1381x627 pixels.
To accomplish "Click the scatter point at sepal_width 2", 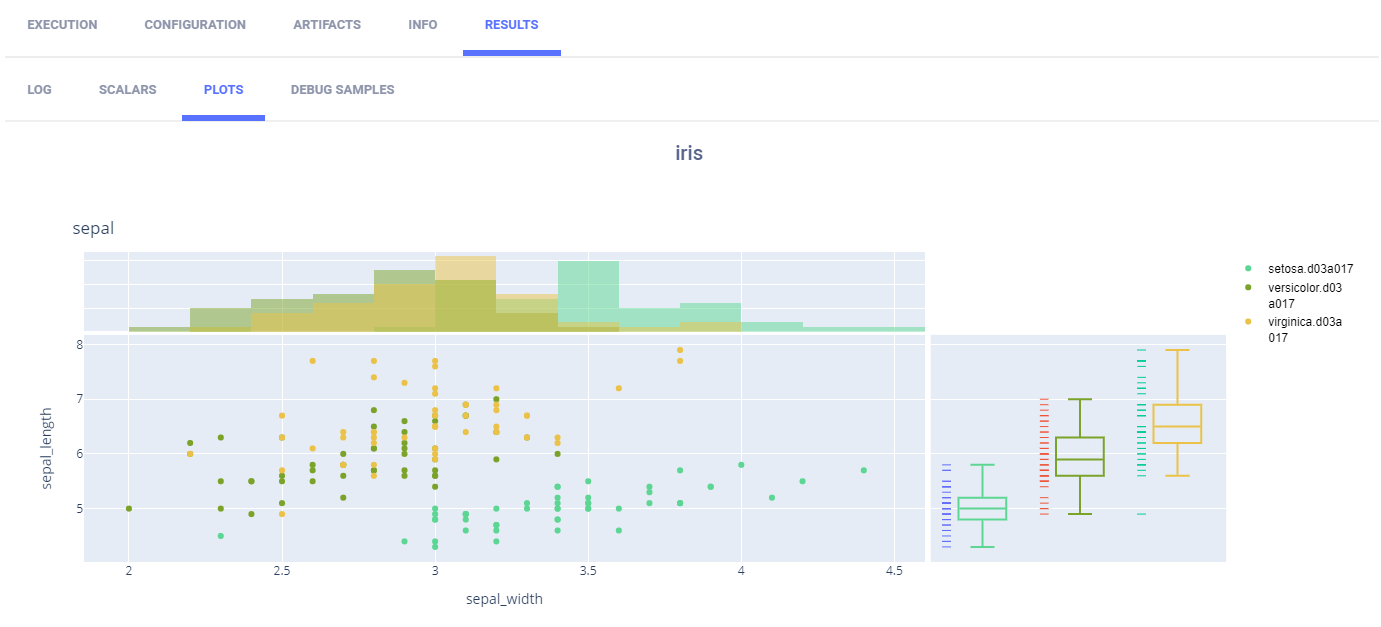I will click(x=129, y=508).
